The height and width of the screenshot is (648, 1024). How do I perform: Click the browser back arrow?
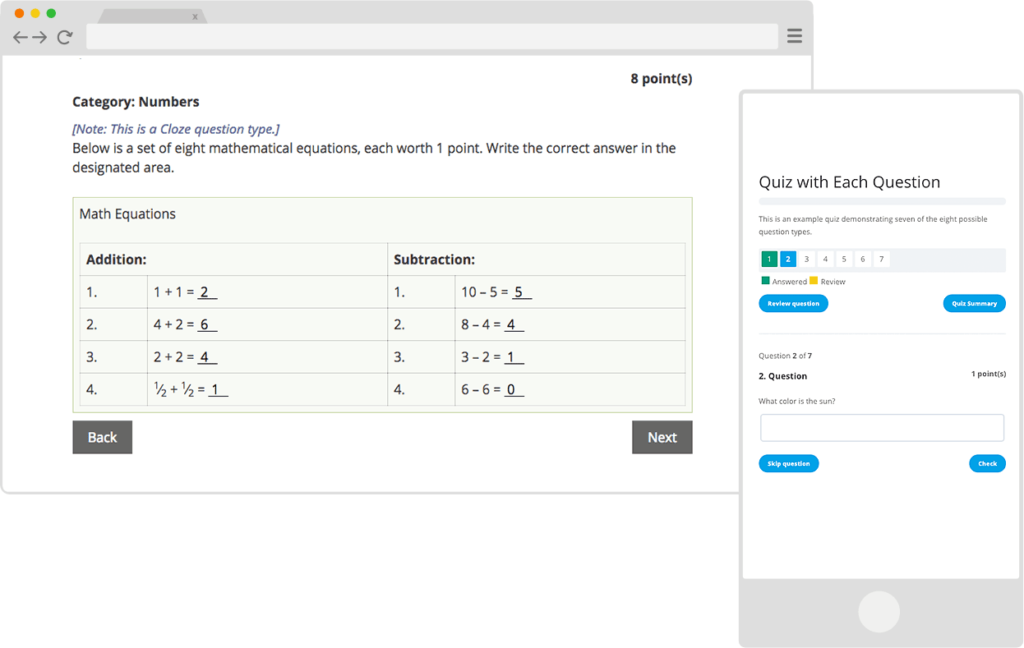coord(20,37)
